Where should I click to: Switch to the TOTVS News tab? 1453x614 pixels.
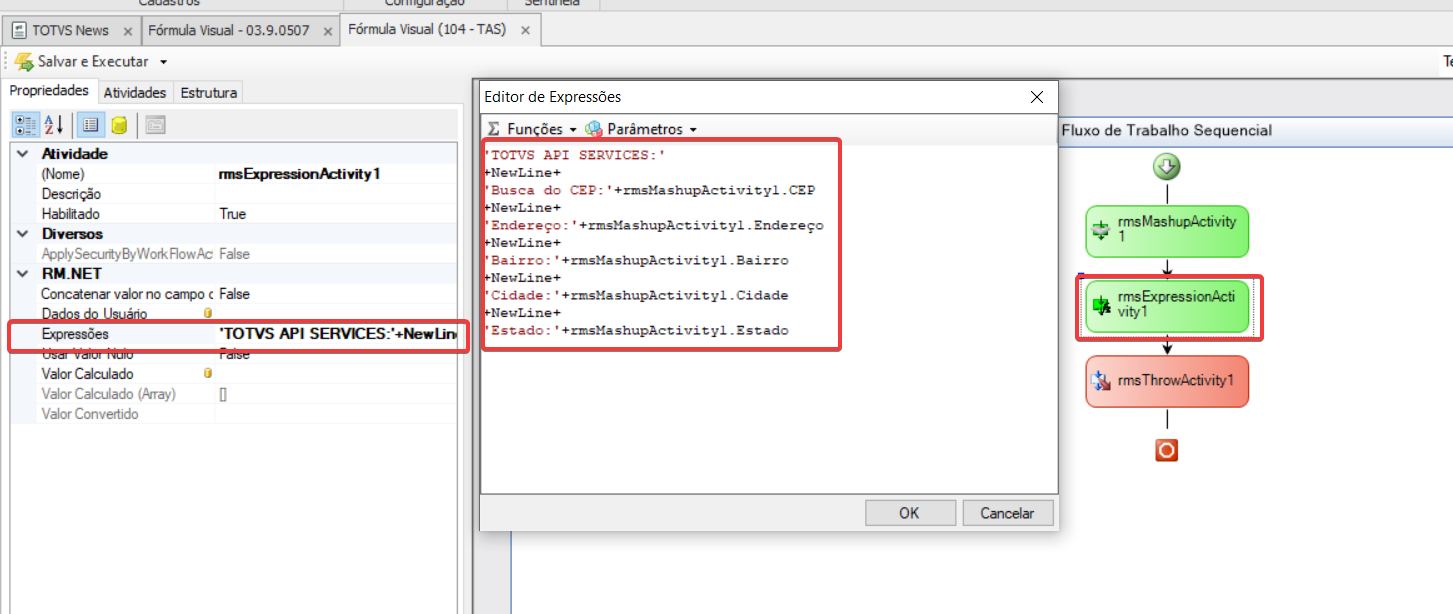70,31
